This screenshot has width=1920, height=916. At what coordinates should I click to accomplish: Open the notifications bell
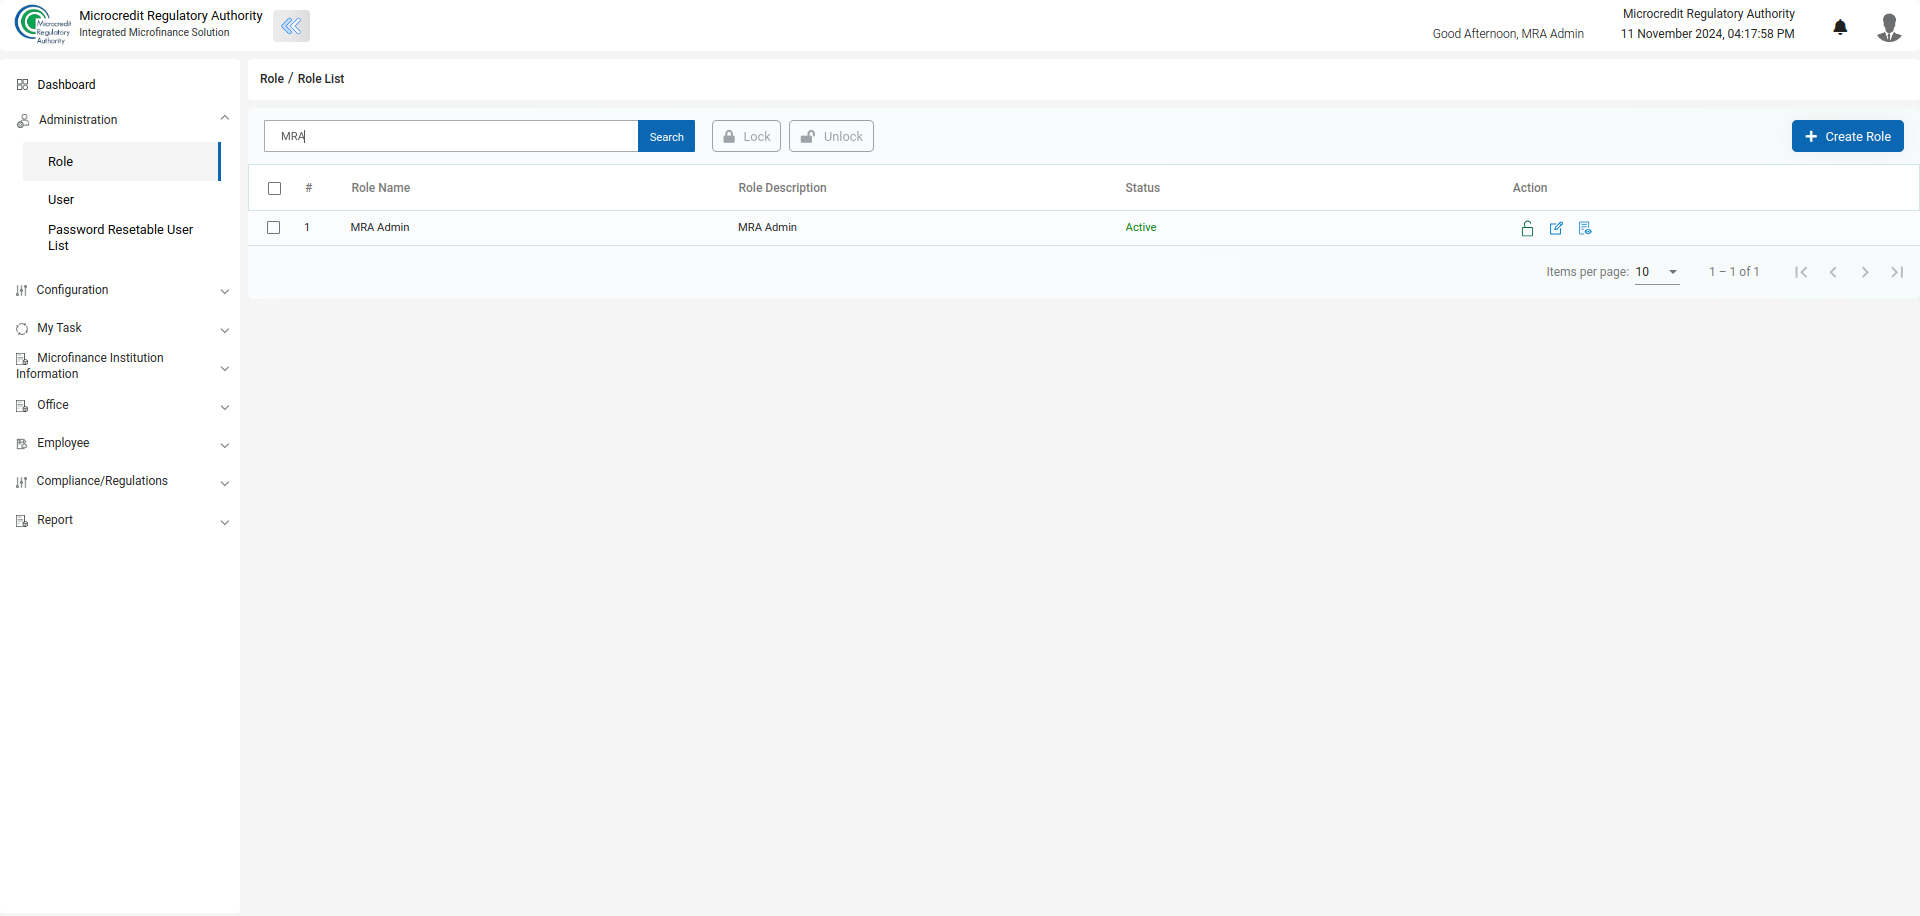click(x=1840, y=27)
